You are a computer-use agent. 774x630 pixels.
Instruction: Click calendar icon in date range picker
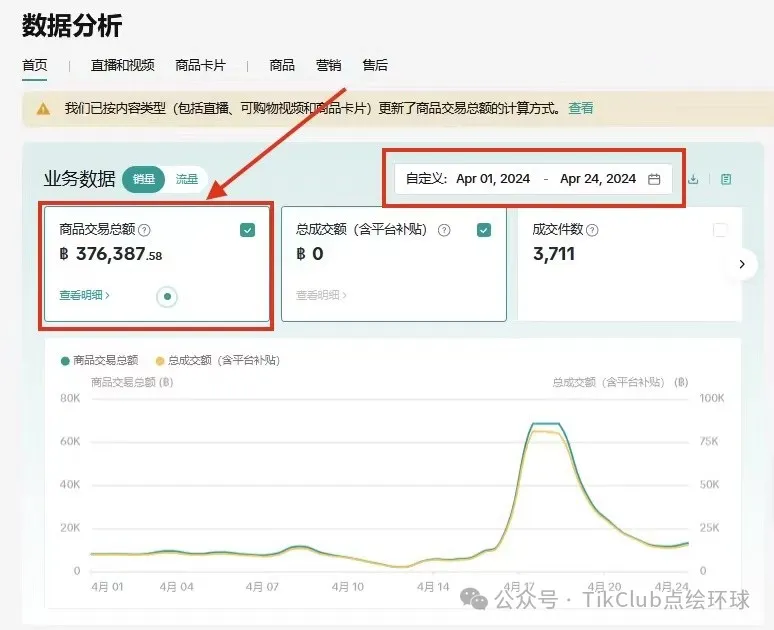click(x=654, y=179)
